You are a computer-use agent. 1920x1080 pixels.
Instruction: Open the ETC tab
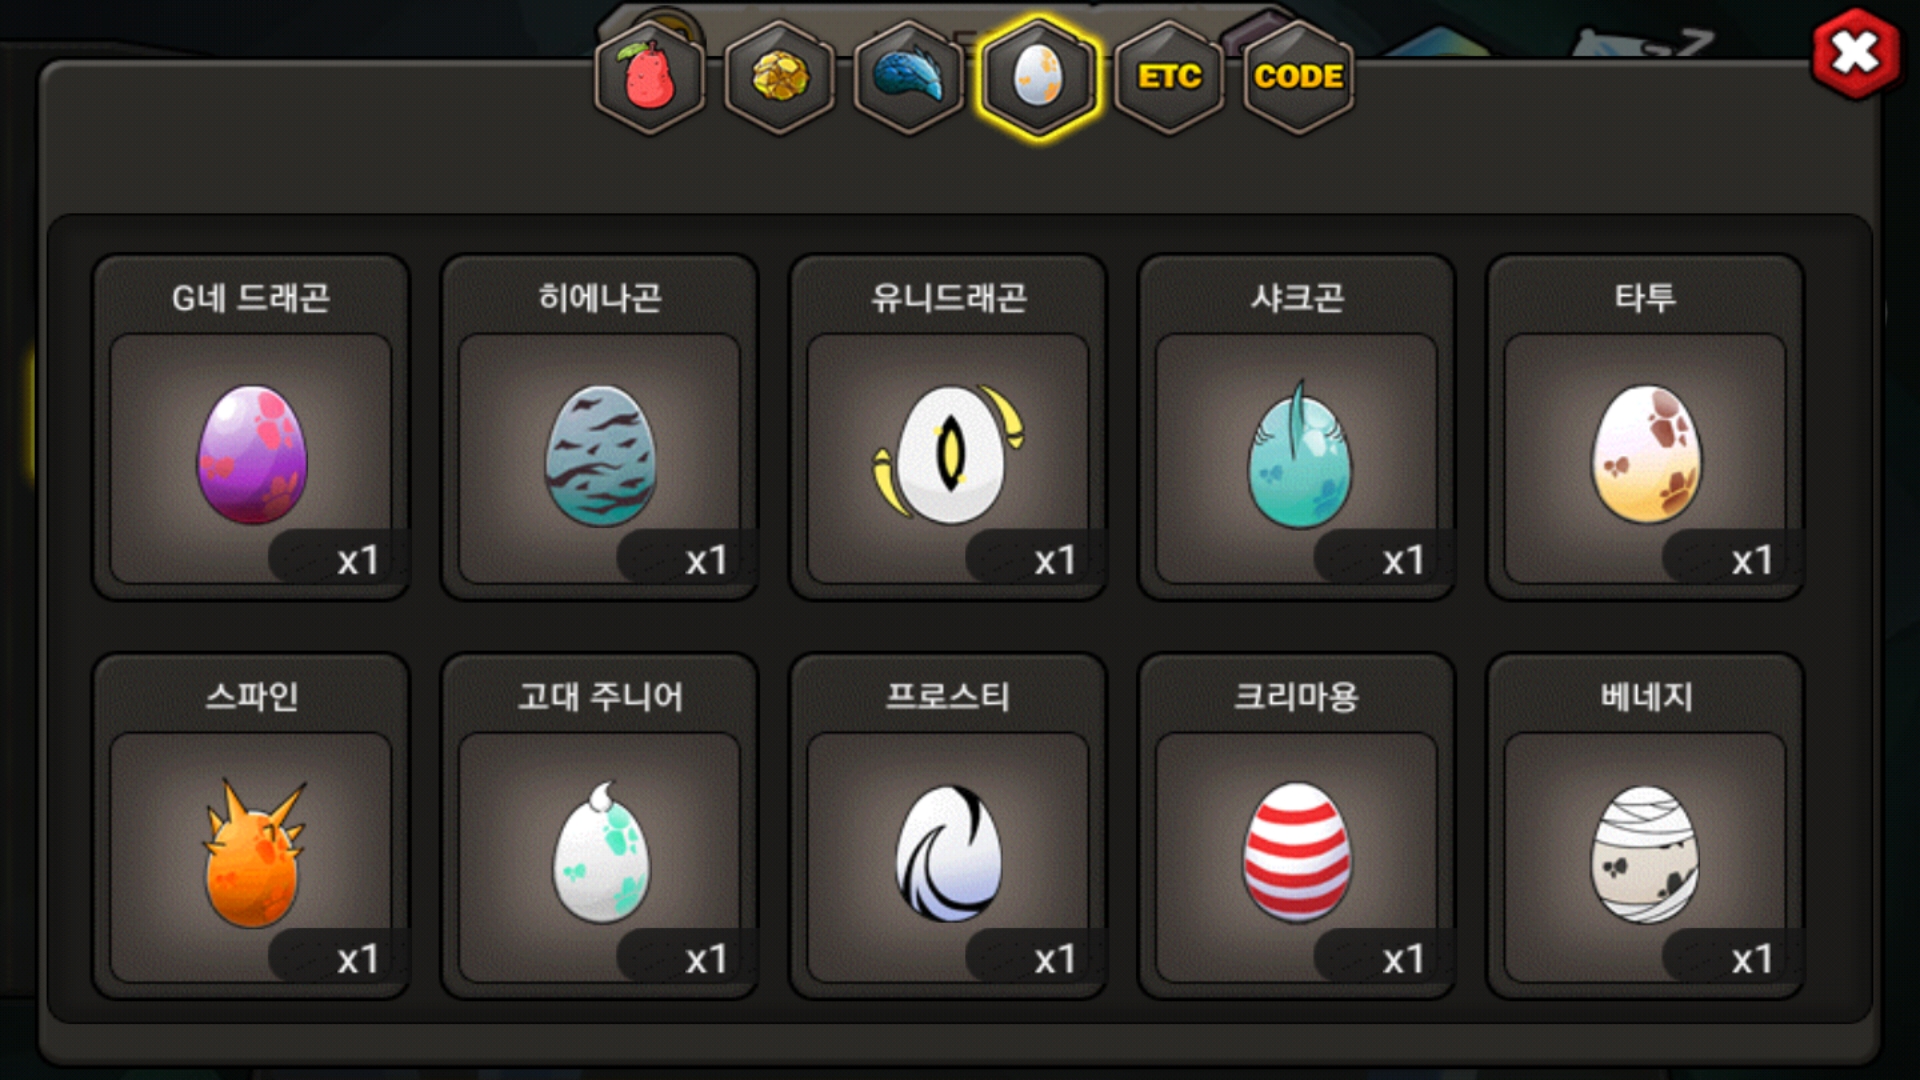(x=1169, y=77)
